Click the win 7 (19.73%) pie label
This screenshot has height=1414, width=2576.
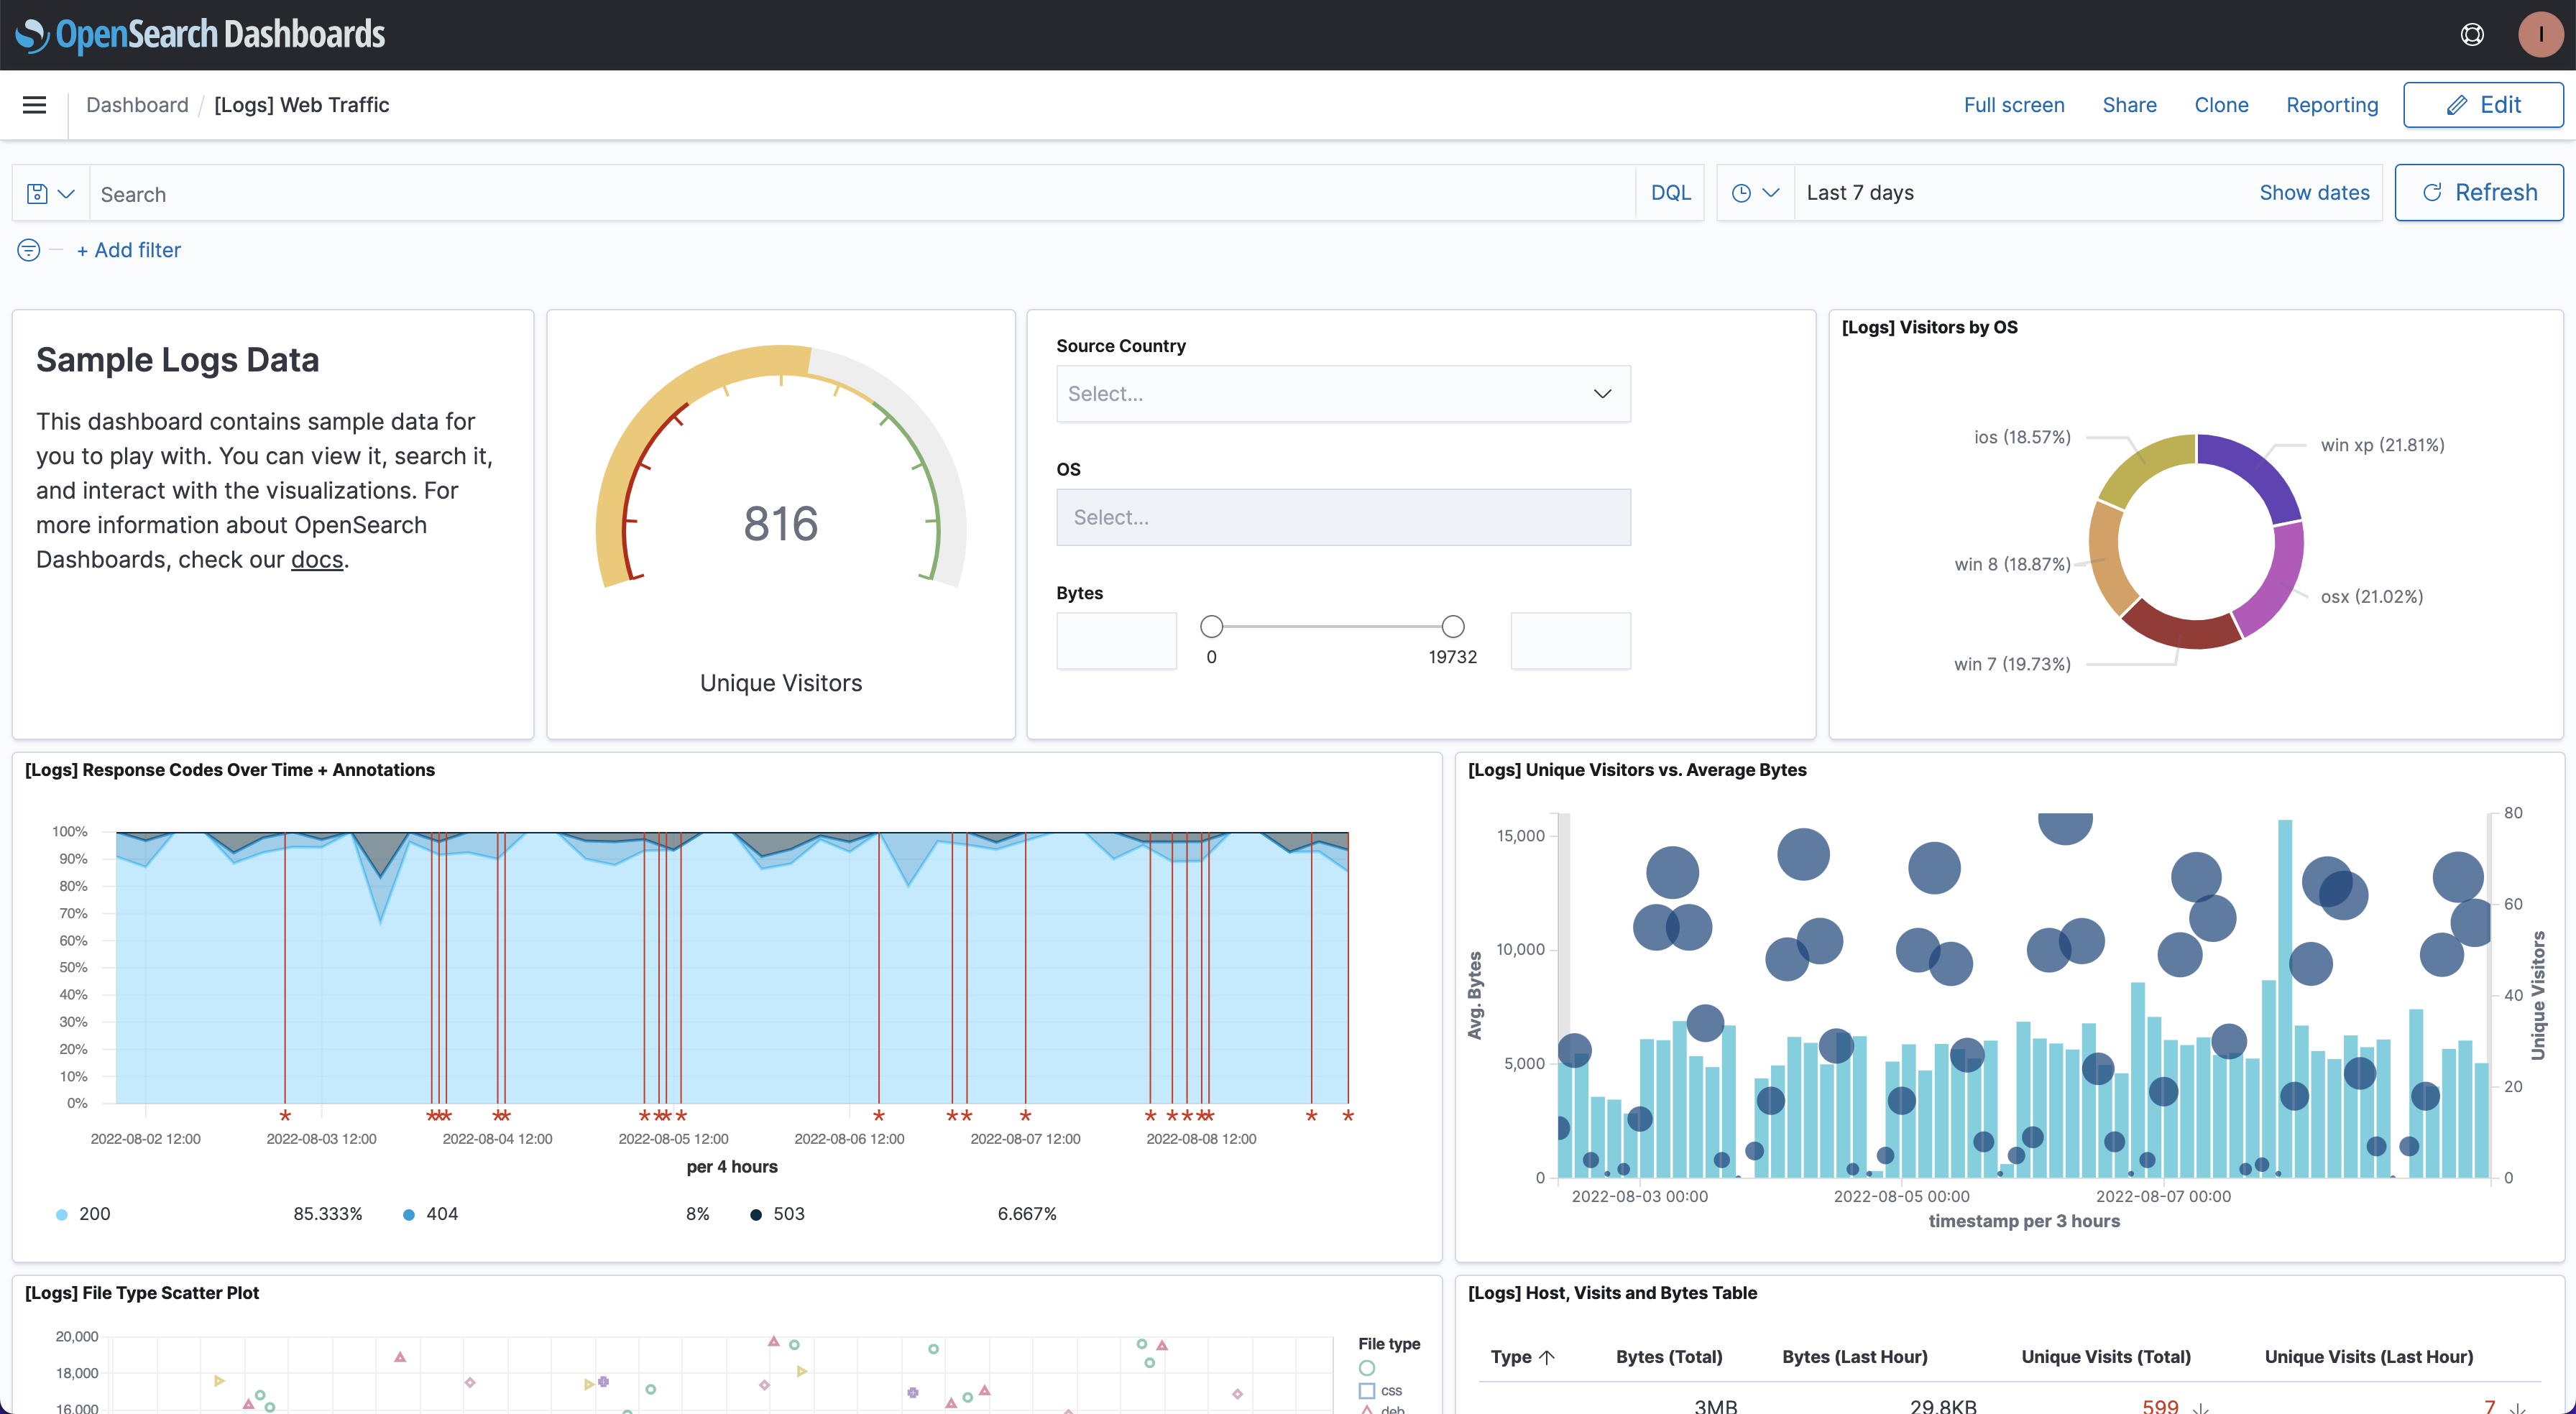point(2012,664)
